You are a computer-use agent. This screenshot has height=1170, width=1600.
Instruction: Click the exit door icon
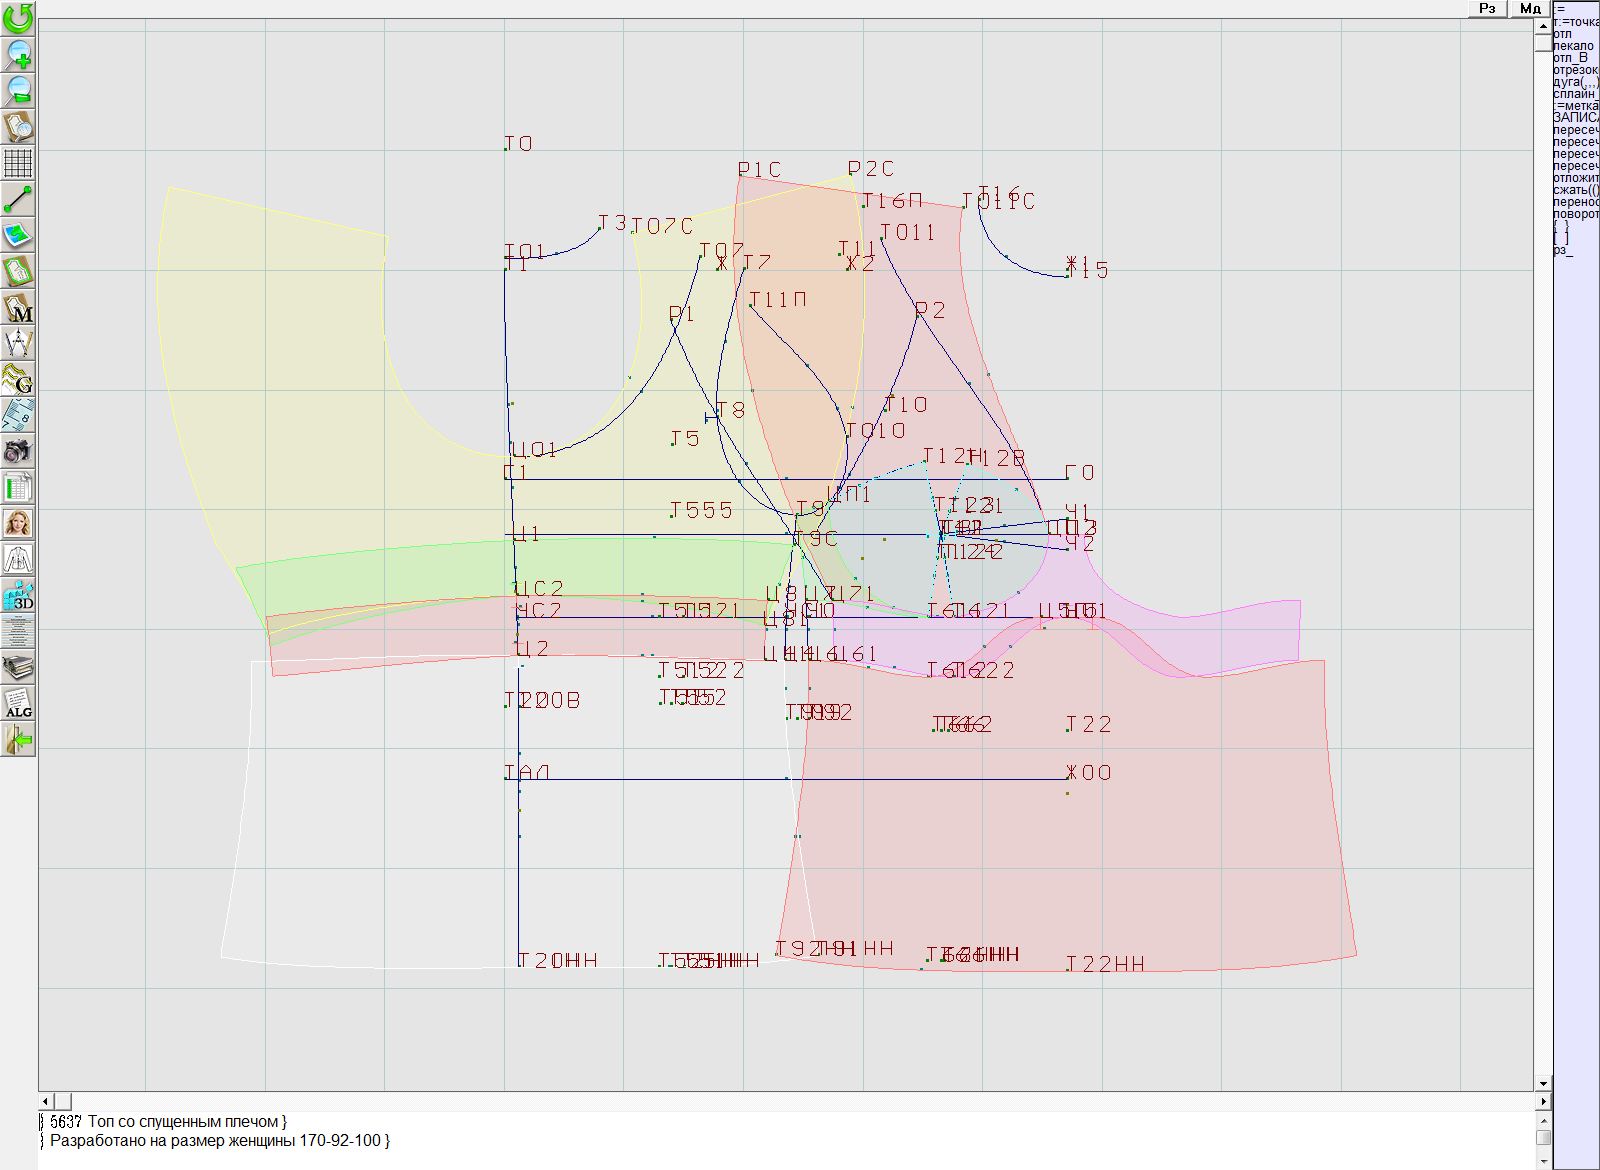click(18, 739)
